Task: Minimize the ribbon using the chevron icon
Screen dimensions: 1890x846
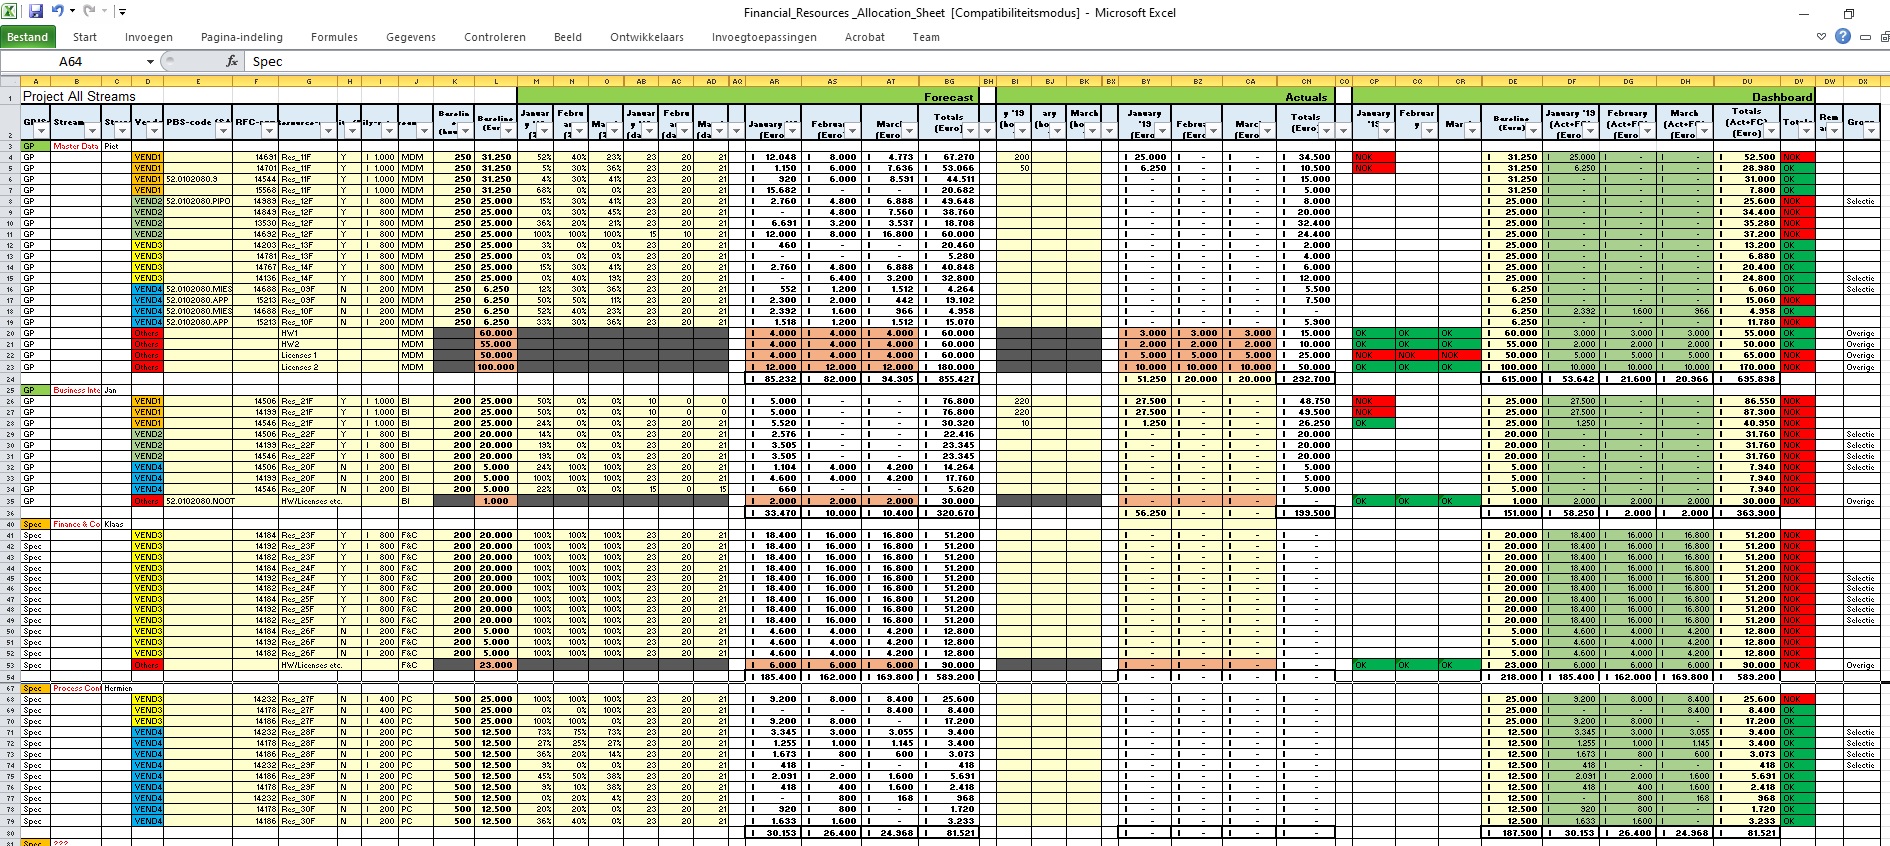Action: tap(1821, 37)
